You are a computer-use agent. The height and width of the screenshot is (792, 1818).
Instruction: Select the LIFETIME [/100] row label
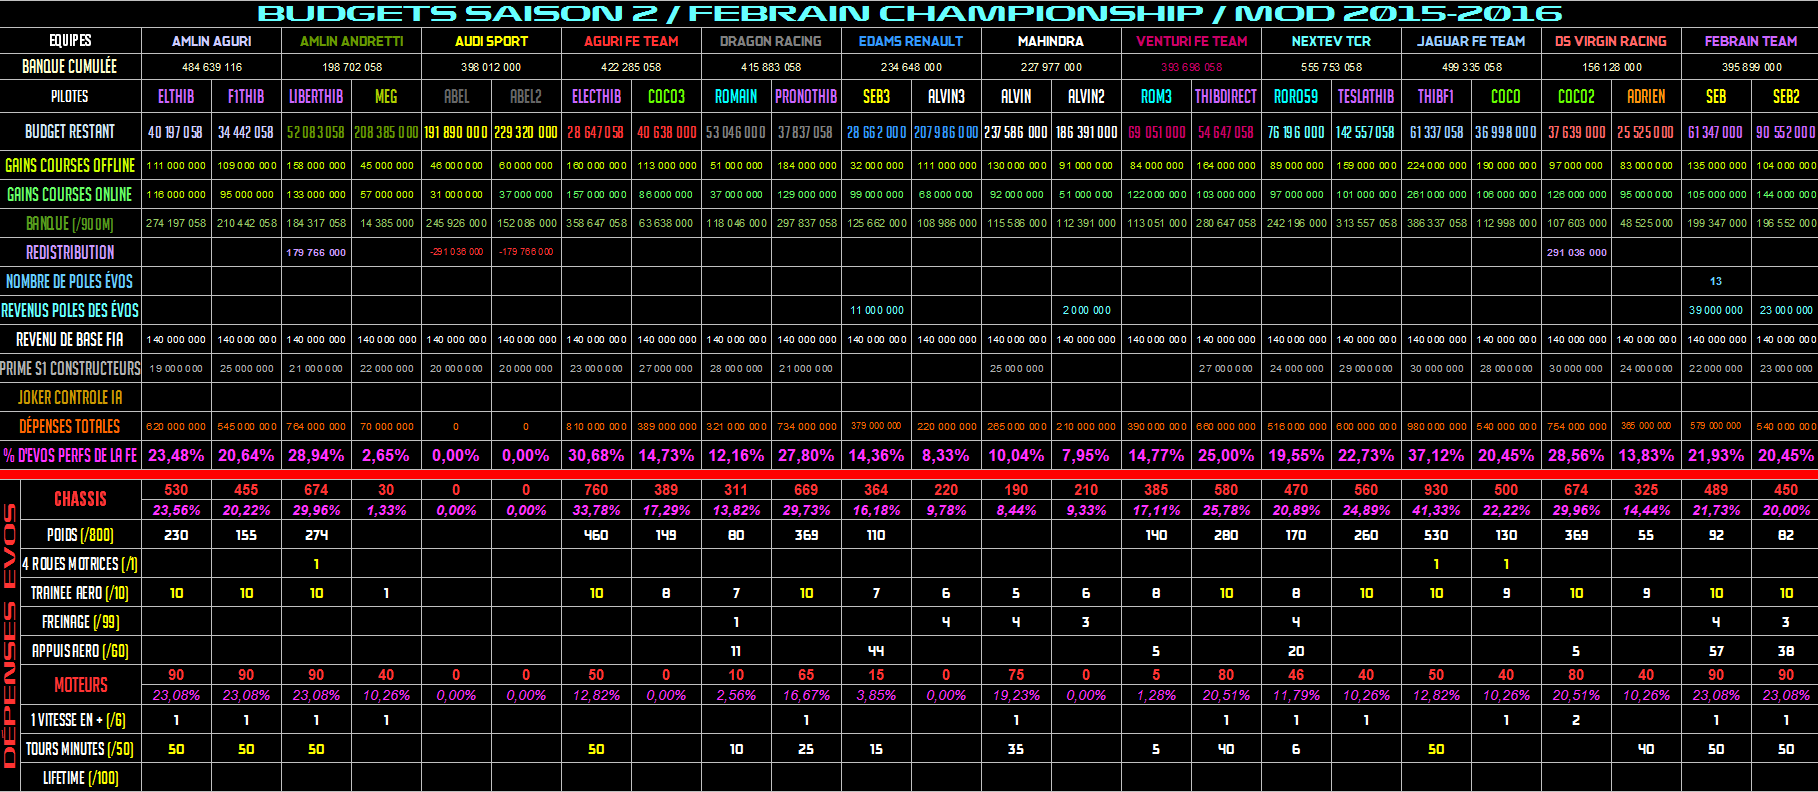(x=80, y=778)
